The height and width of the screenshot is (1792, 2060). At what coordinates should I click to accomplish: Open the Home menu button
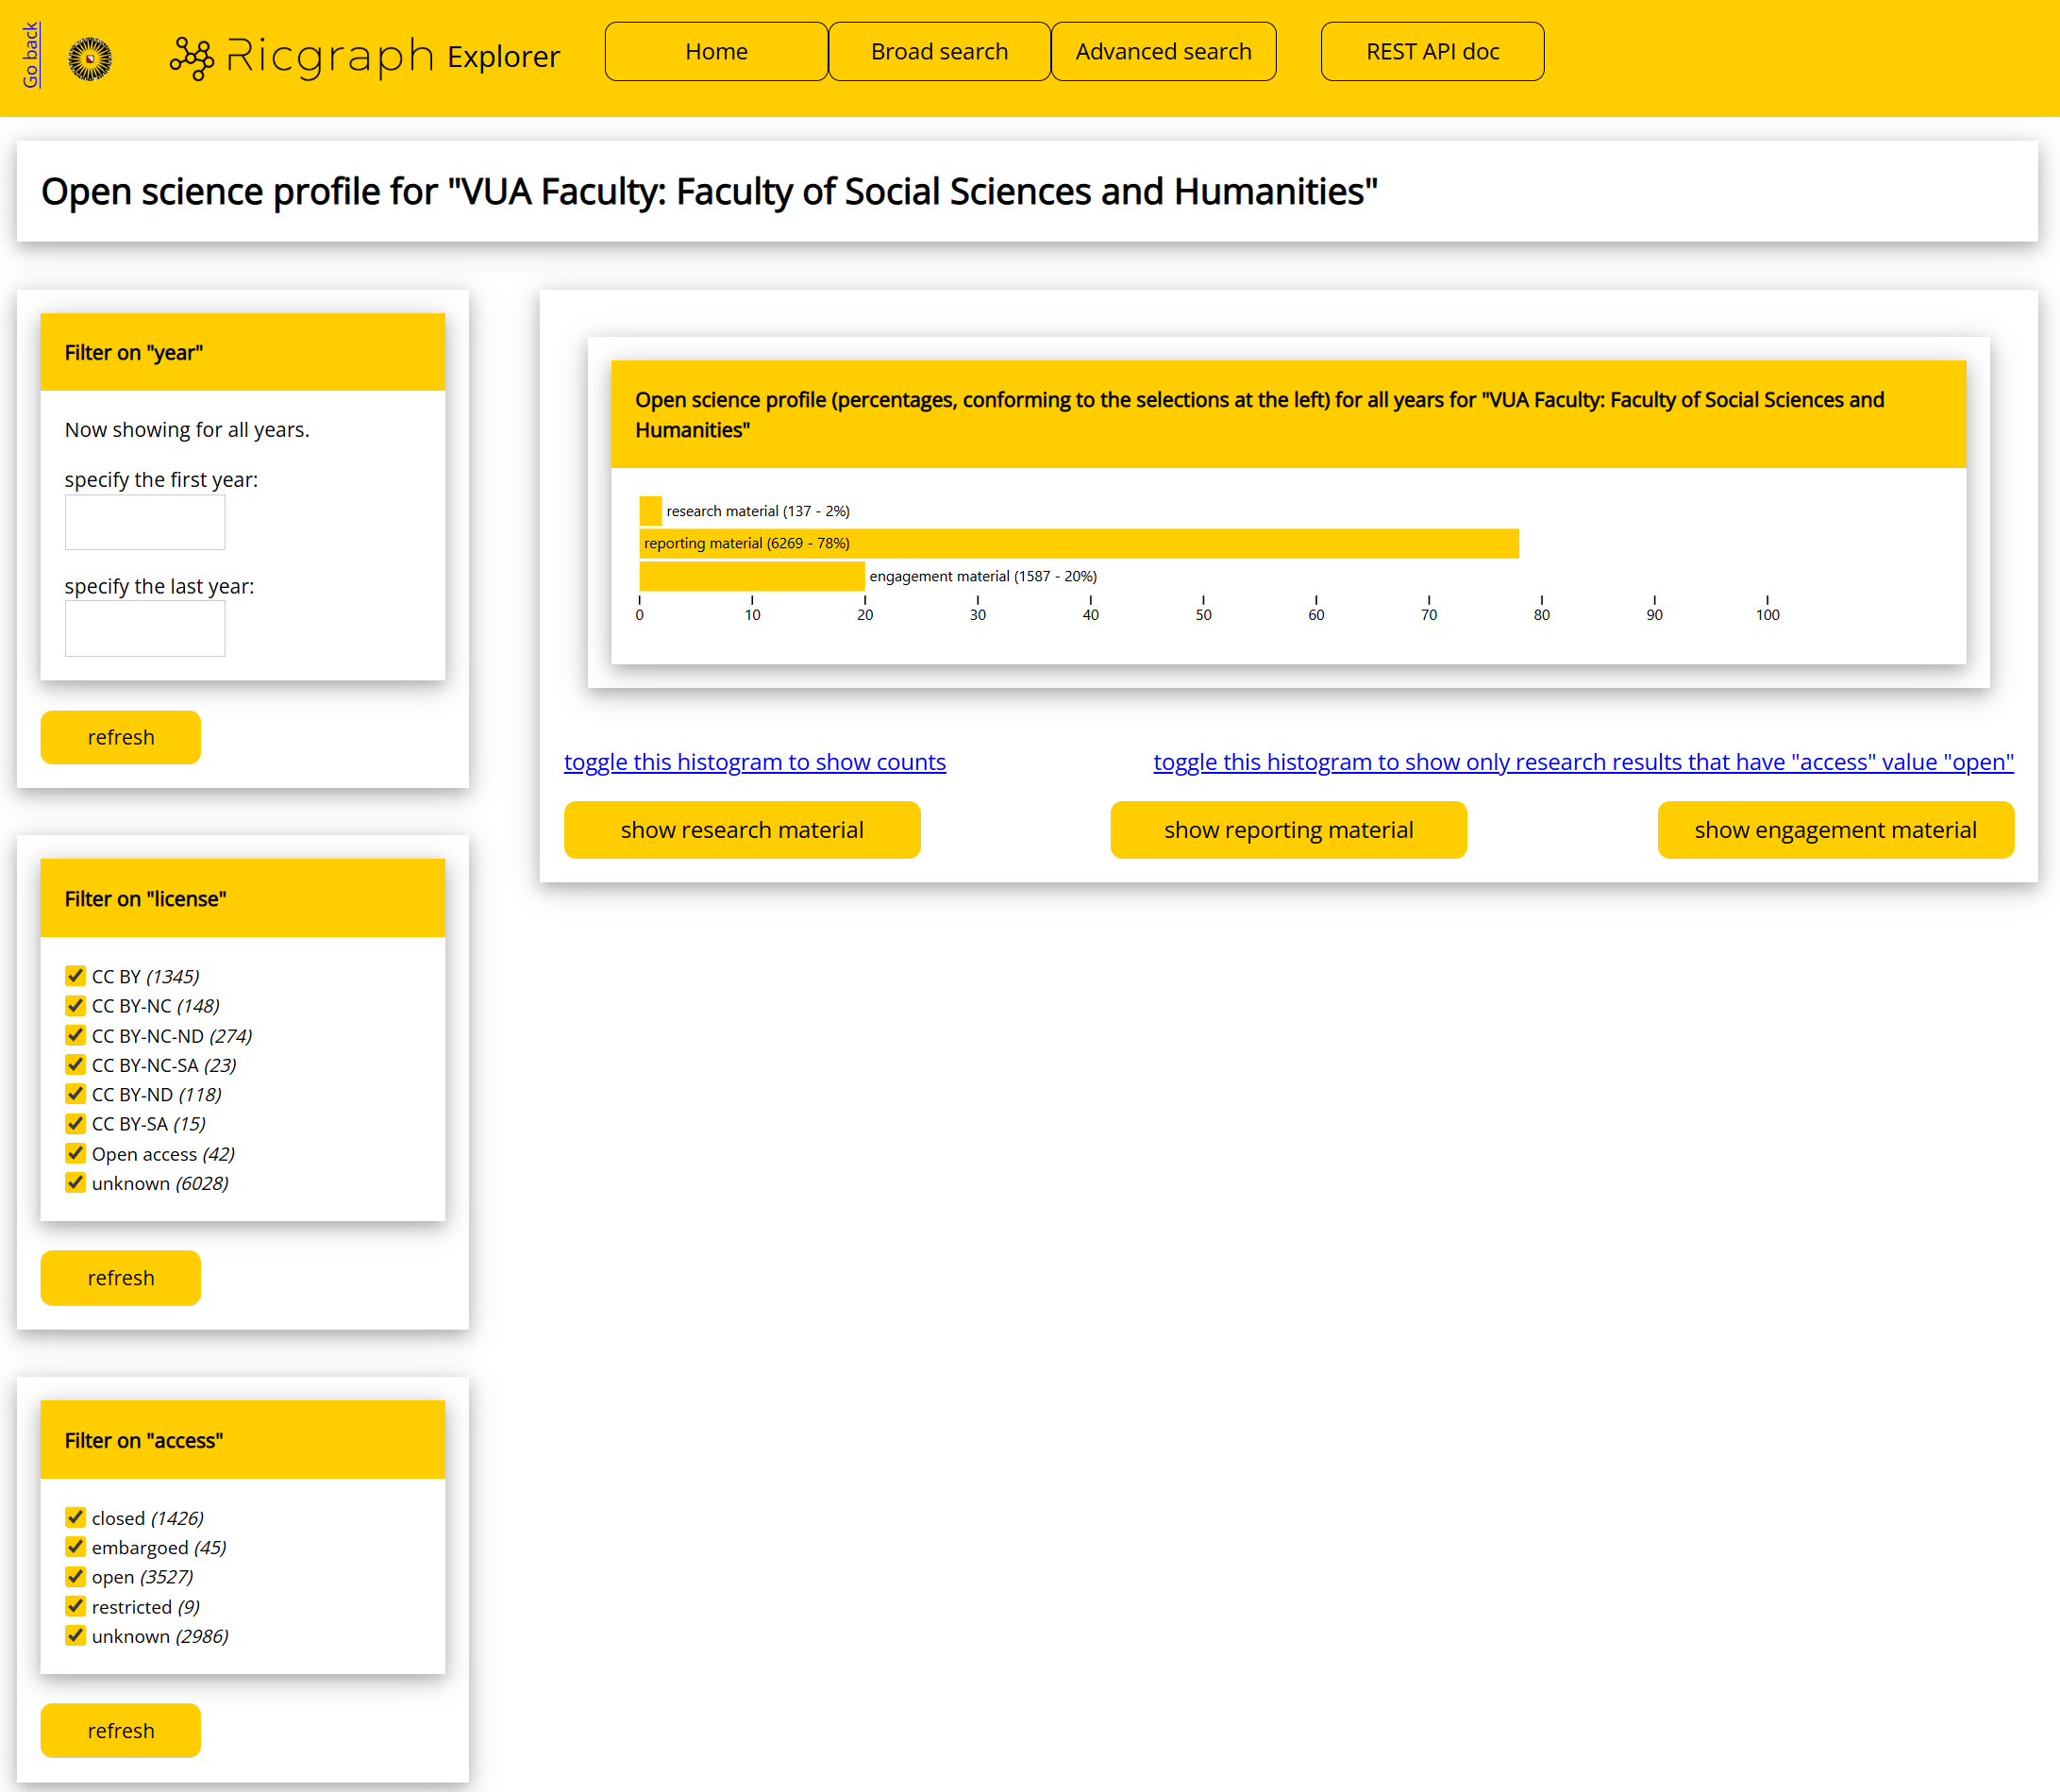[x=716, y=51]
